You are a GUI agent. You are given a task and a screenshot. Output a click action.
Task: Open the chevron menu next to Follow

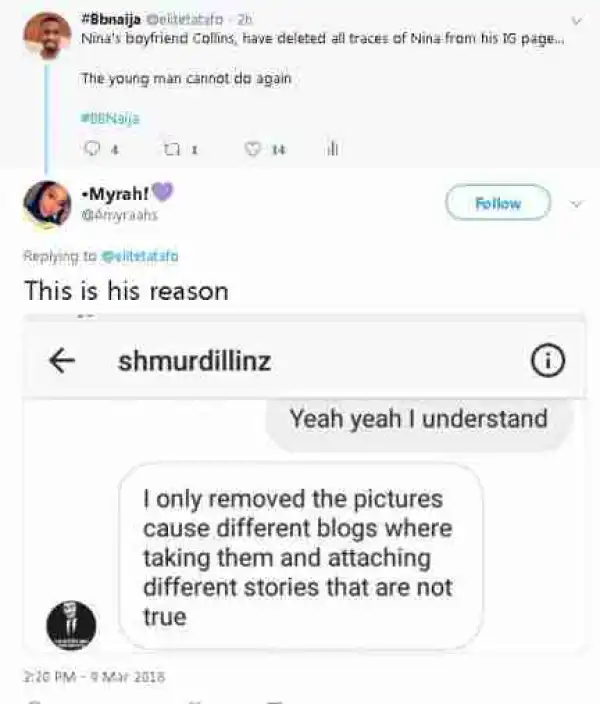[x=576, y=203]
